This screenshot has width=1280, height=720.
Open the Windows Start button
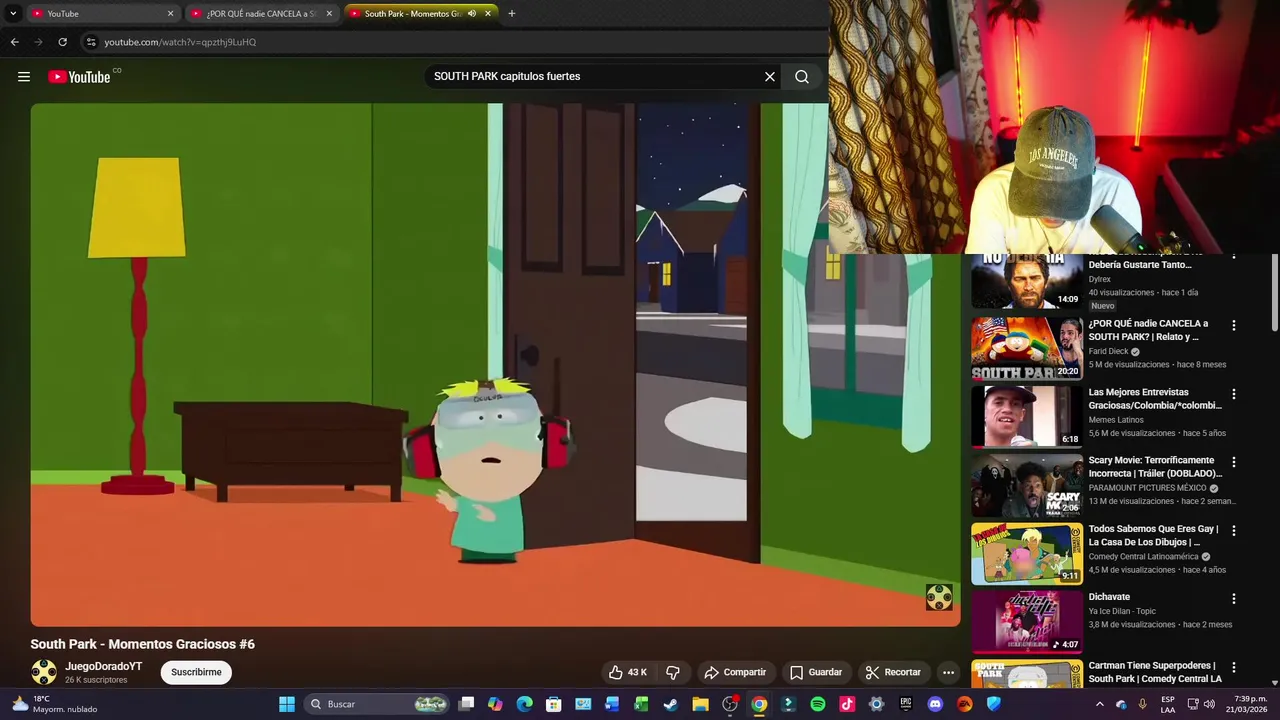click(287, 704)
